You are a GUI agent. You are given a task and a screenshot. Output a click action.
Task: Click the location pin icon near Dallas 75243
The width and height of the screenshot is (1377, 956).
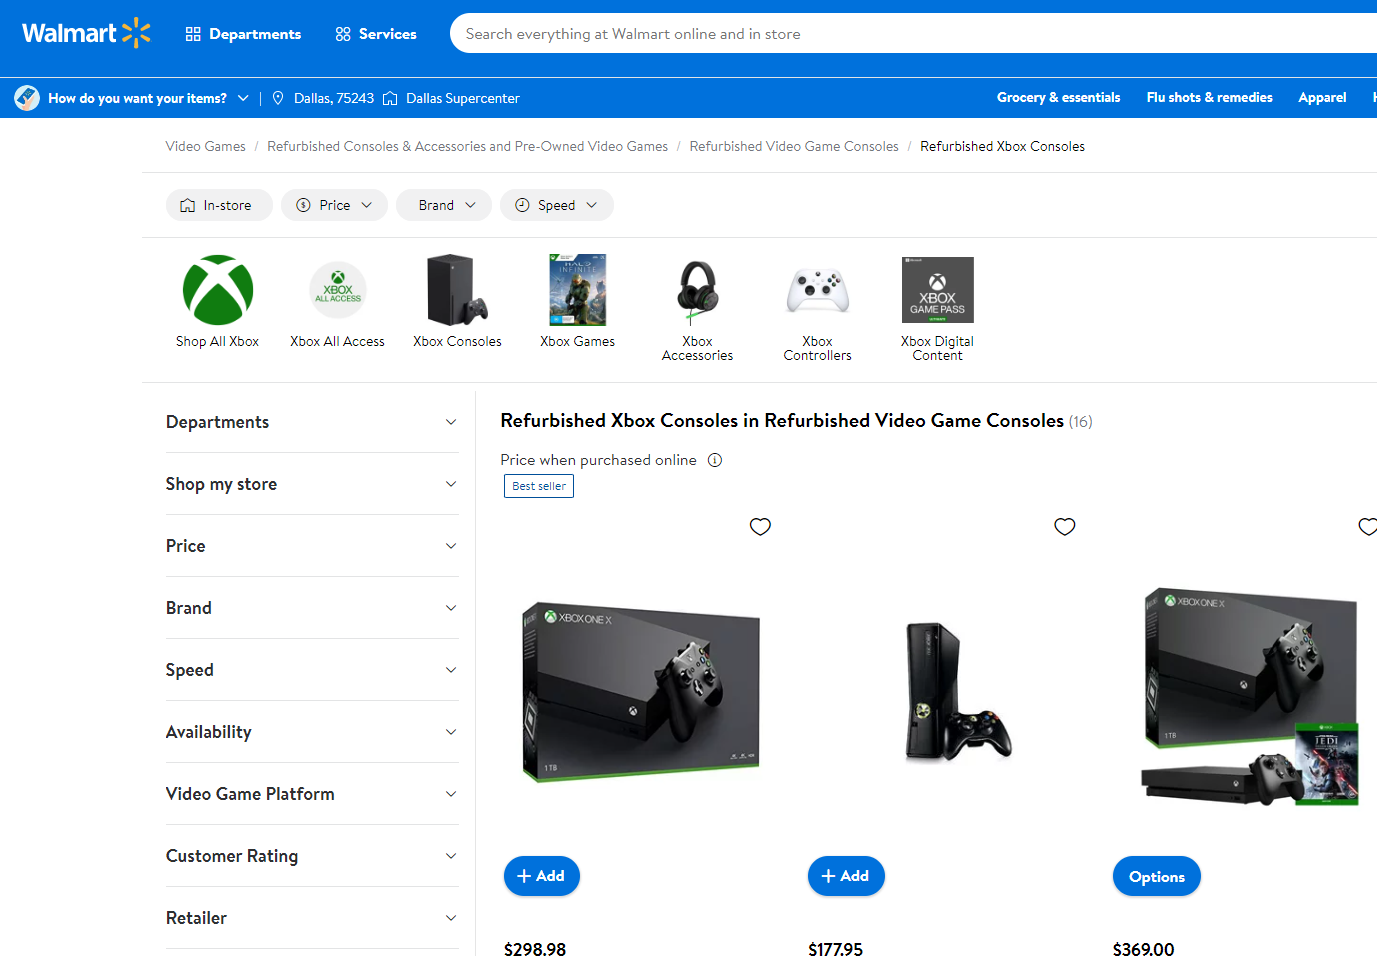tap(277, 97)
